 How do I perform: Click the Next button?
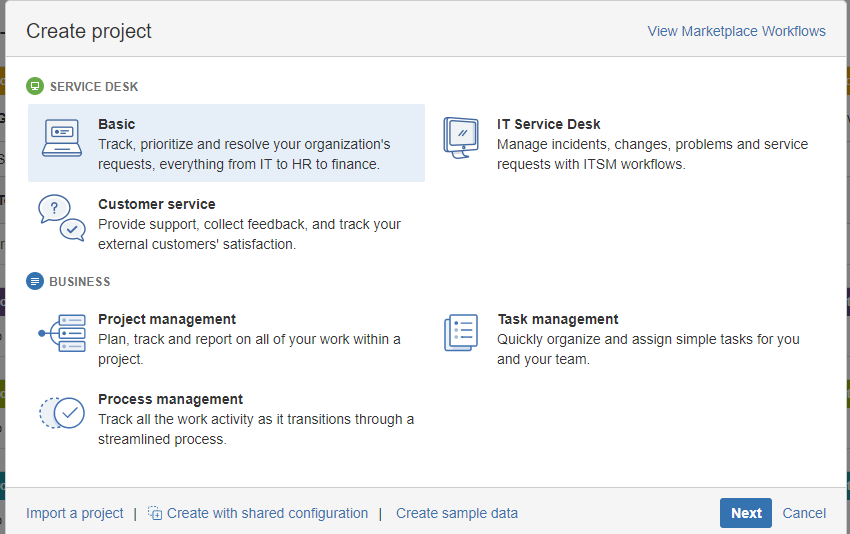coord(746,513)
